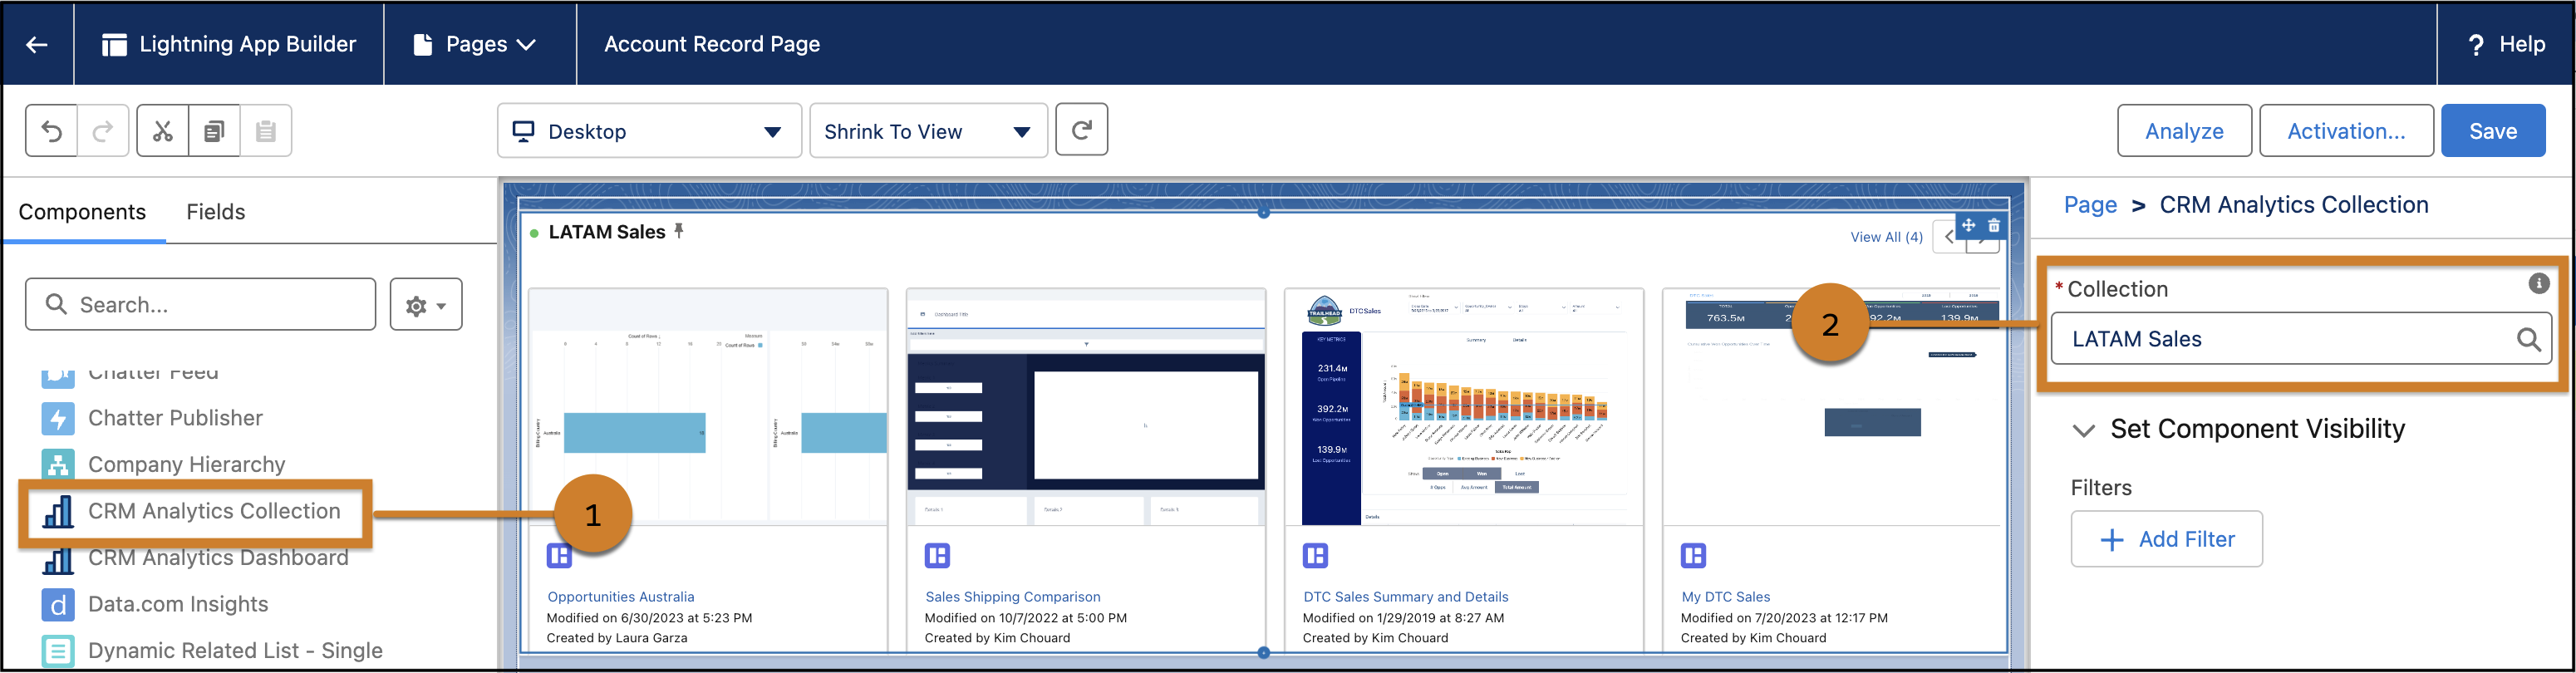
Task: Click the dashboard icon above Opportunities Australia
Action: (x=559, y=556)
